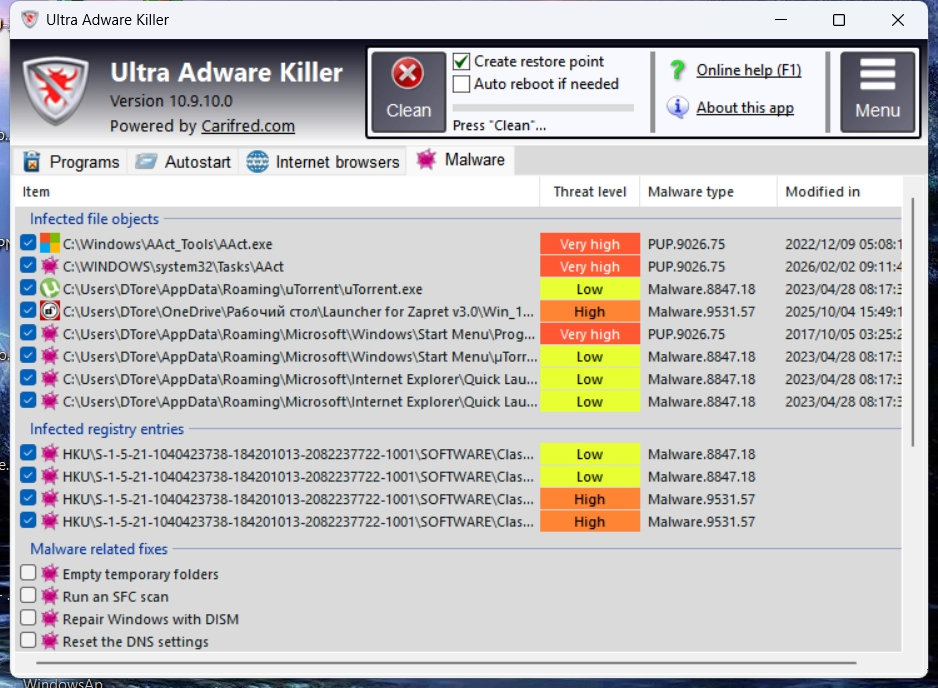
Task: Select the Malware related fixes group header
Action: click(x=99, y=549)
